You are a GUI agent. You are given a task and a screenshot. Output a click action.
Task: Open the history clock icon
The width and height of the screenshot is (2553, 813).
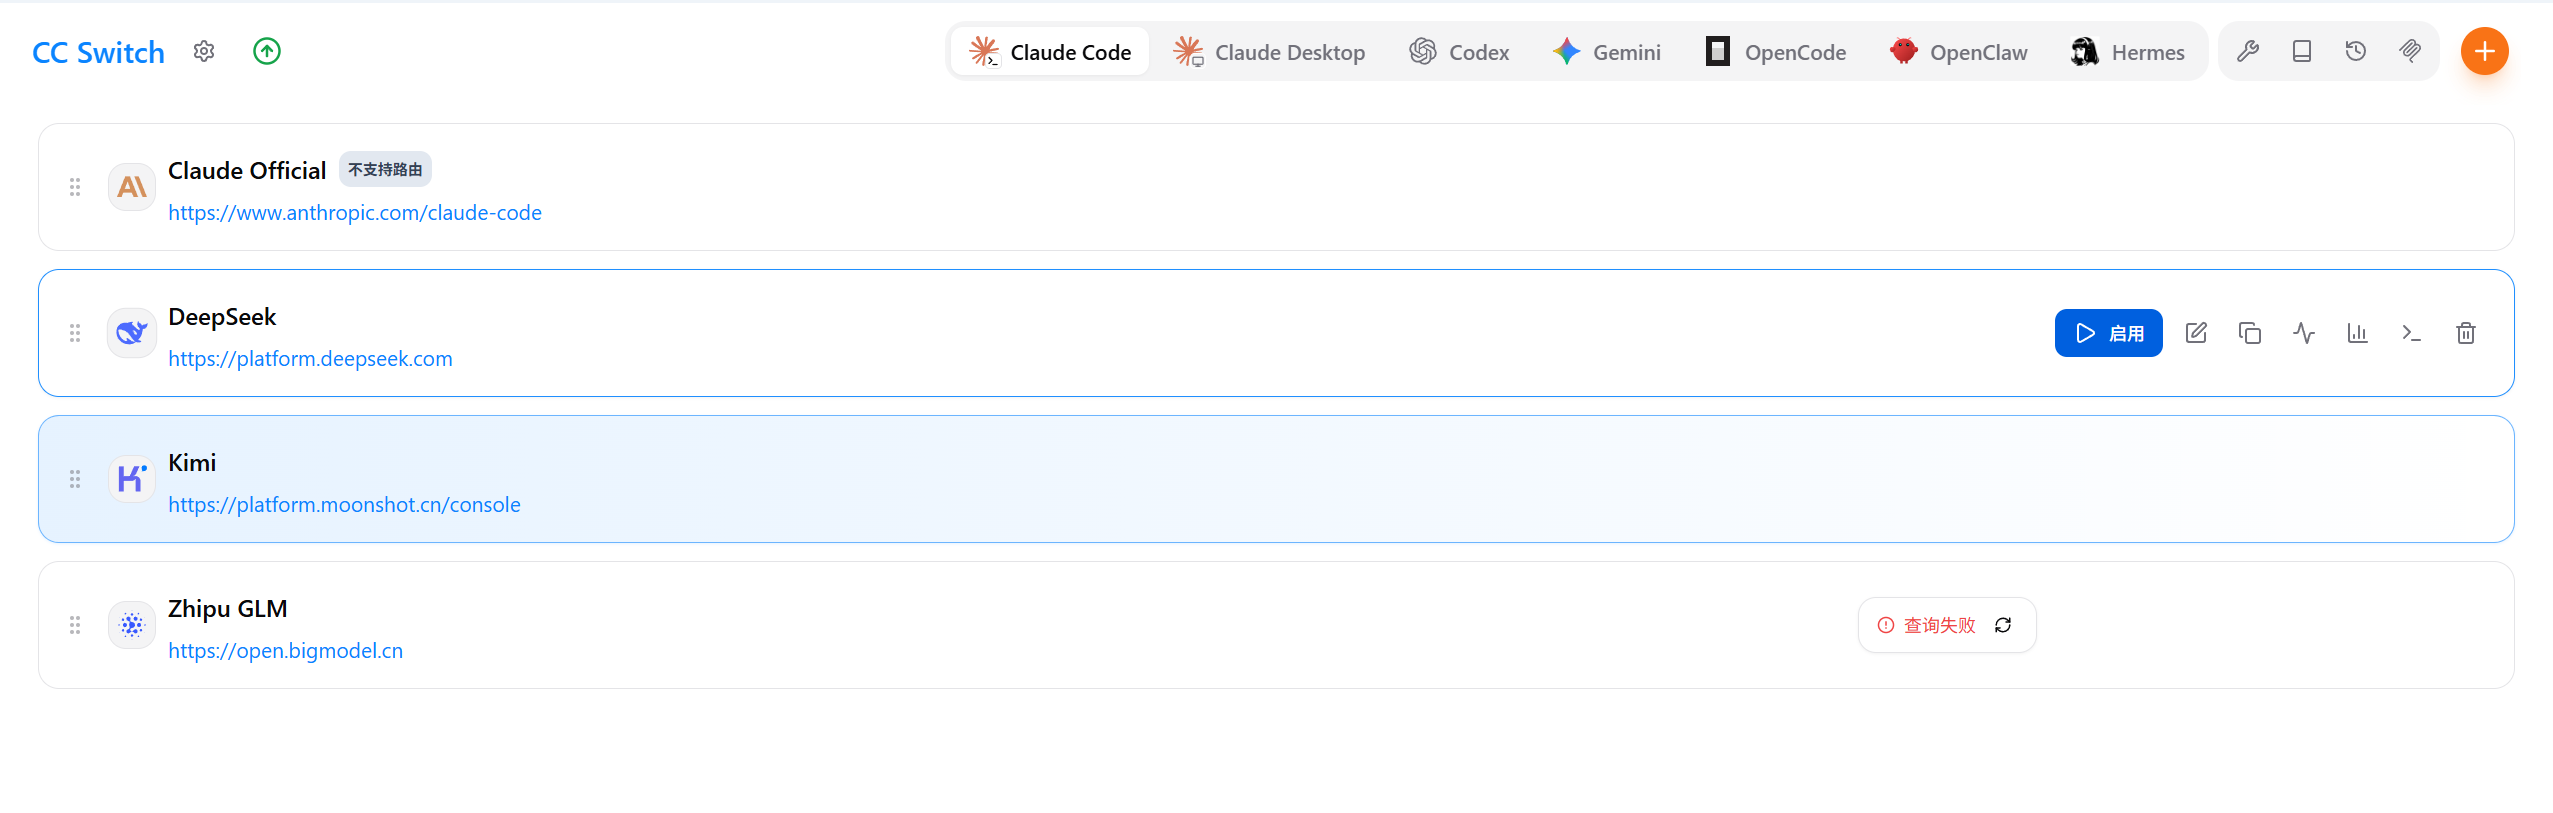click(x=2356, y=51)
